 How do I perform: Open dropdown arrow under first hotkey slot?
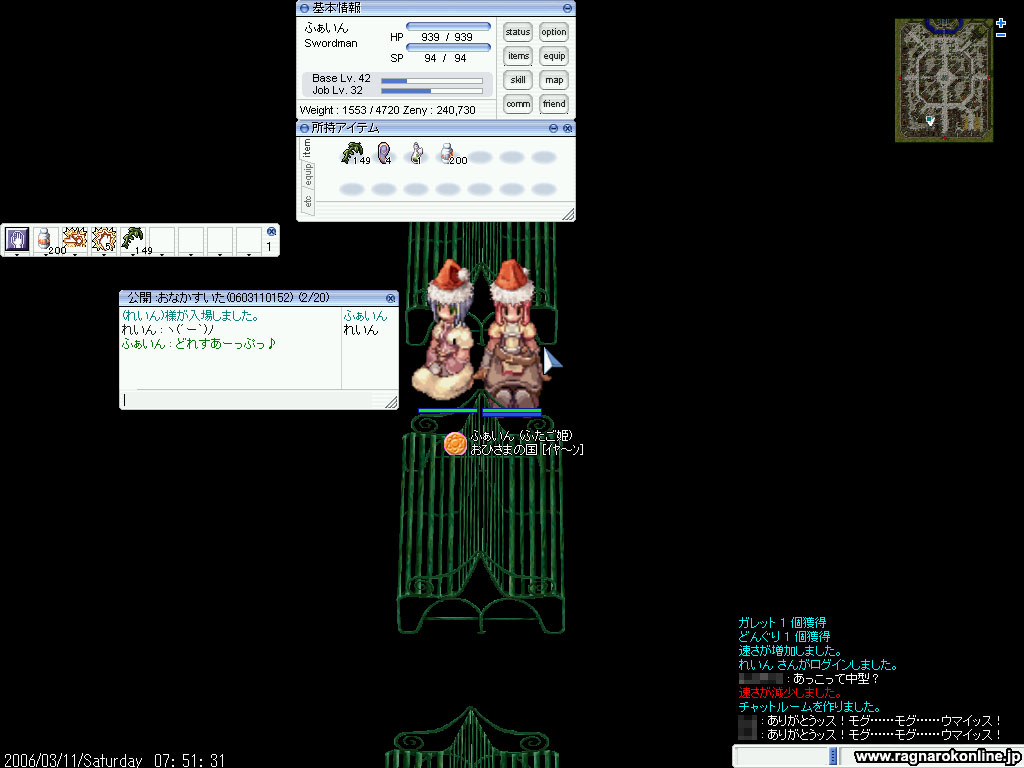(16, 255)
